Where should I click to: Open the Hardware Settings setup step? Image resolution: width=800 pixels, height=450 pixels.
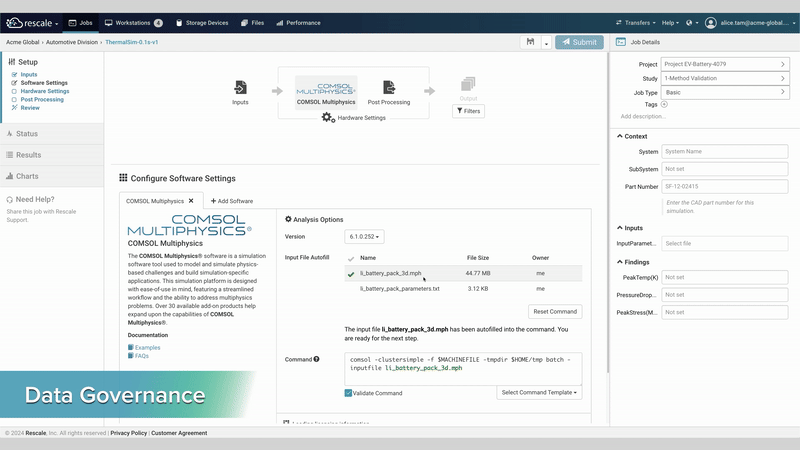[45, 91]
